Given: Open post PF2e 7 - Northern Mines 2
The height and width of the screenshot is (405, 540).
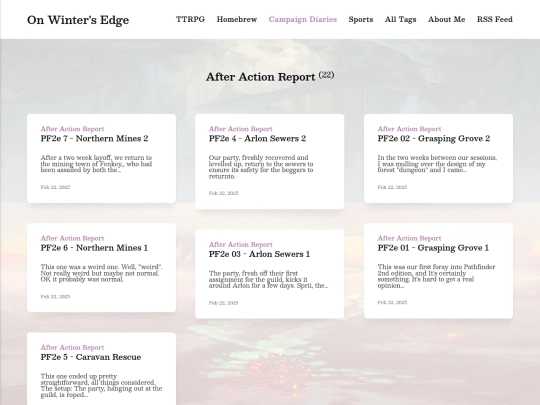Looking at the screenshot, I should click(94, 138).
